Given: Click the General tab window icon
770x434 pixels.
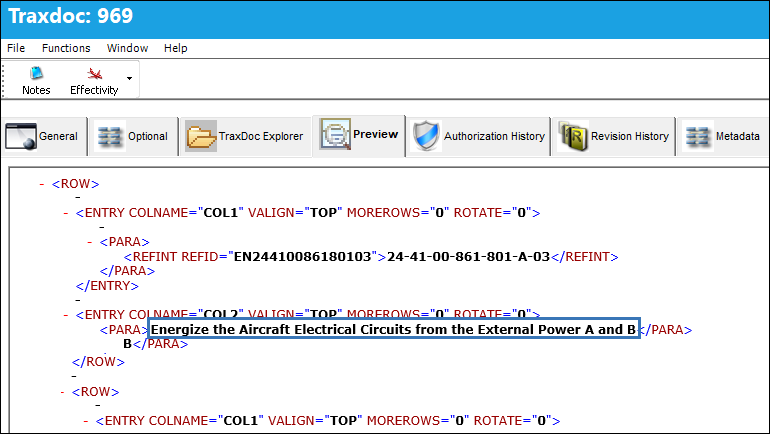Looking at the screenshot, I should 21,136.
